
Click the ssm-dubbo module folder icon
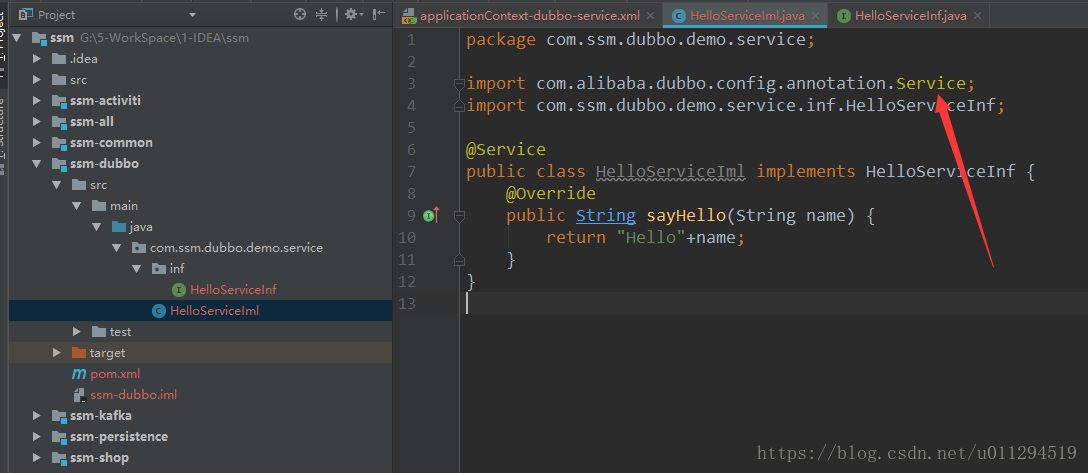59,164
